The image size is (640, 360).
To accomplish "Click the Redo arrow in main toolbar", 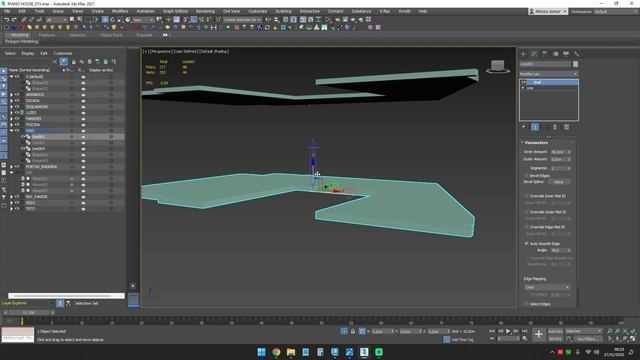I will pyautogui.click(x=14, y=20).
